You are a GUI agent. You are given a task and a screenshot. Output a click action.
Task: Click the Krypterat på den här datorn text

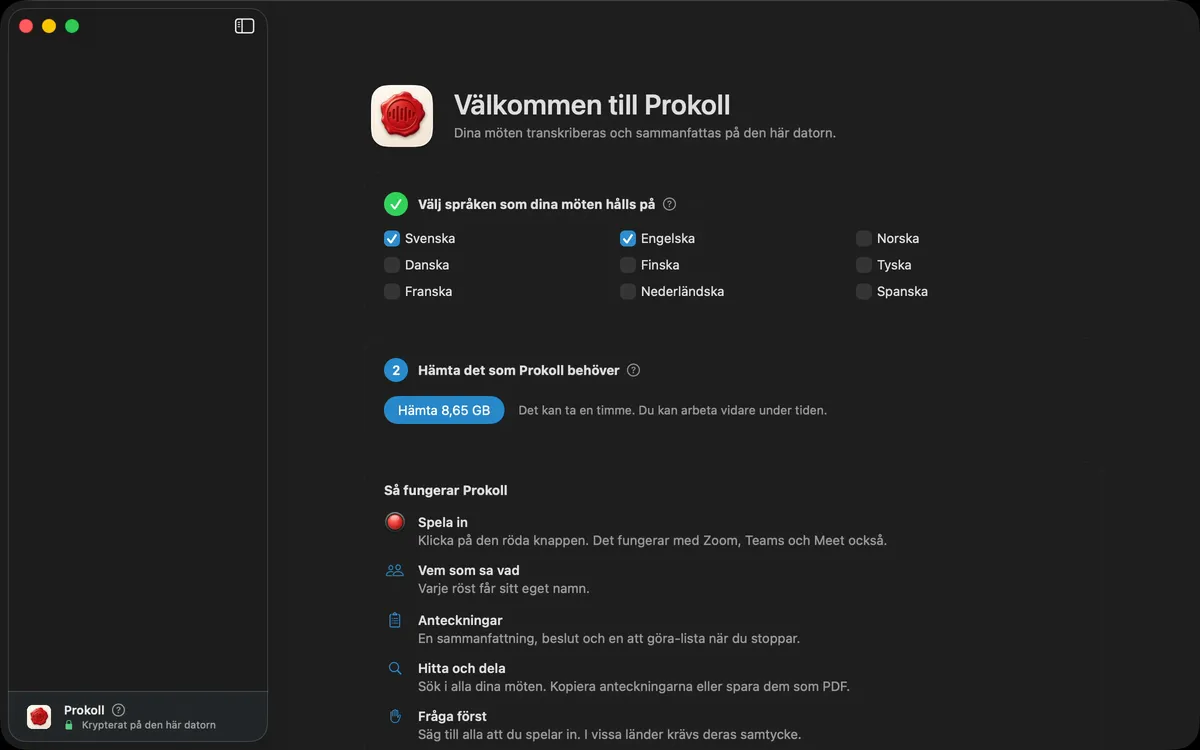click(149, 725)
